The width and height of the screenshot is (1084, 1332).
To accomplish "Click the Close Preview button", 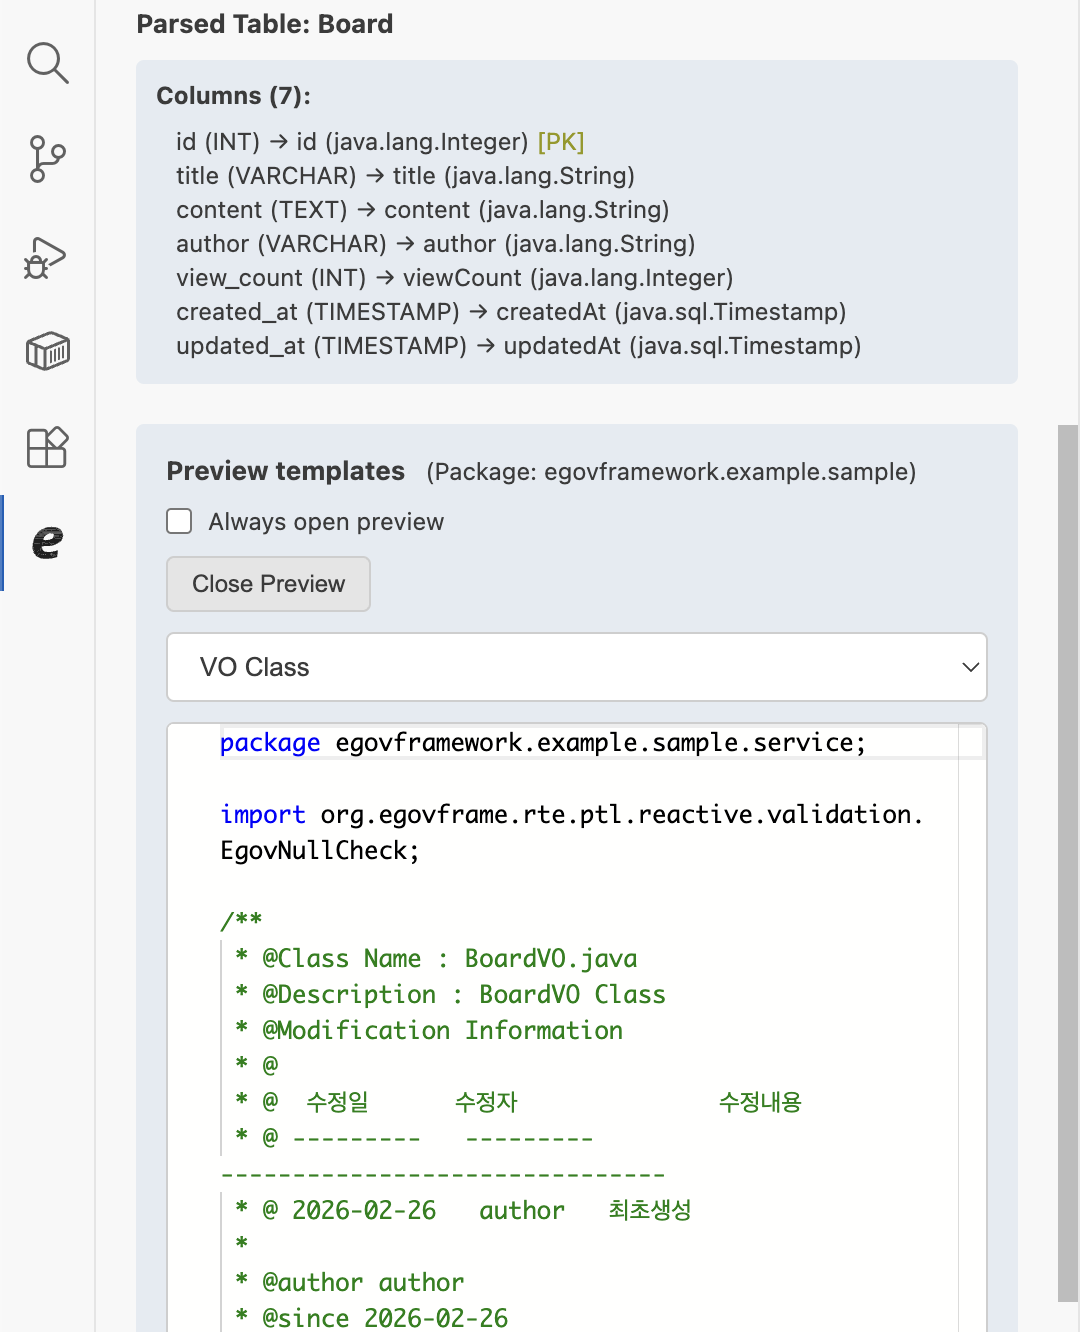I will [x=268, y=584].
